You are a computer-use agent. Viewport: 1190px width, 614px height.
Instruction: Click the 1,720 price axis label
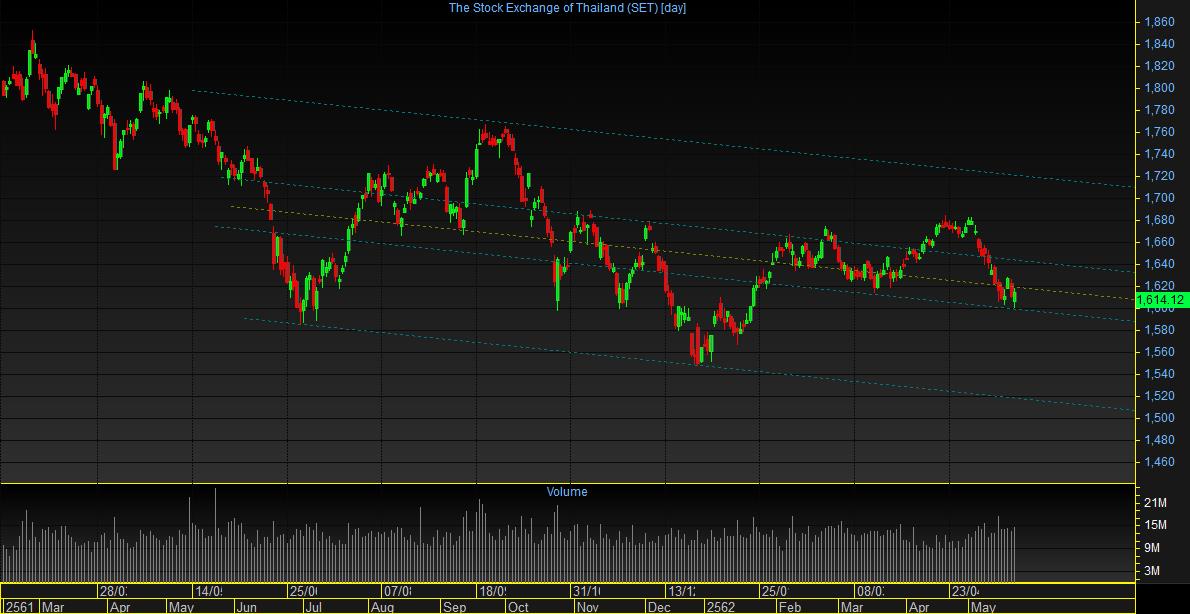click(x=1158, y=176)
